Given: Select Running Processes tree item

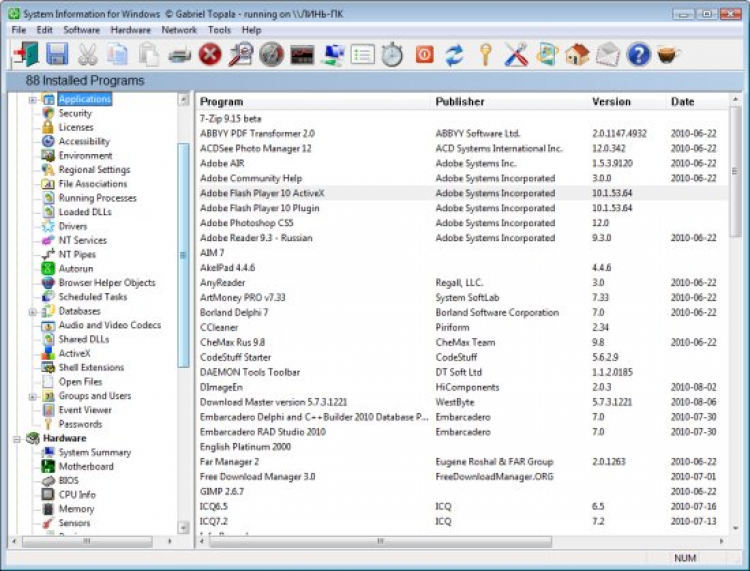Looking at the screenshot, I should click(x=98, y=198).
